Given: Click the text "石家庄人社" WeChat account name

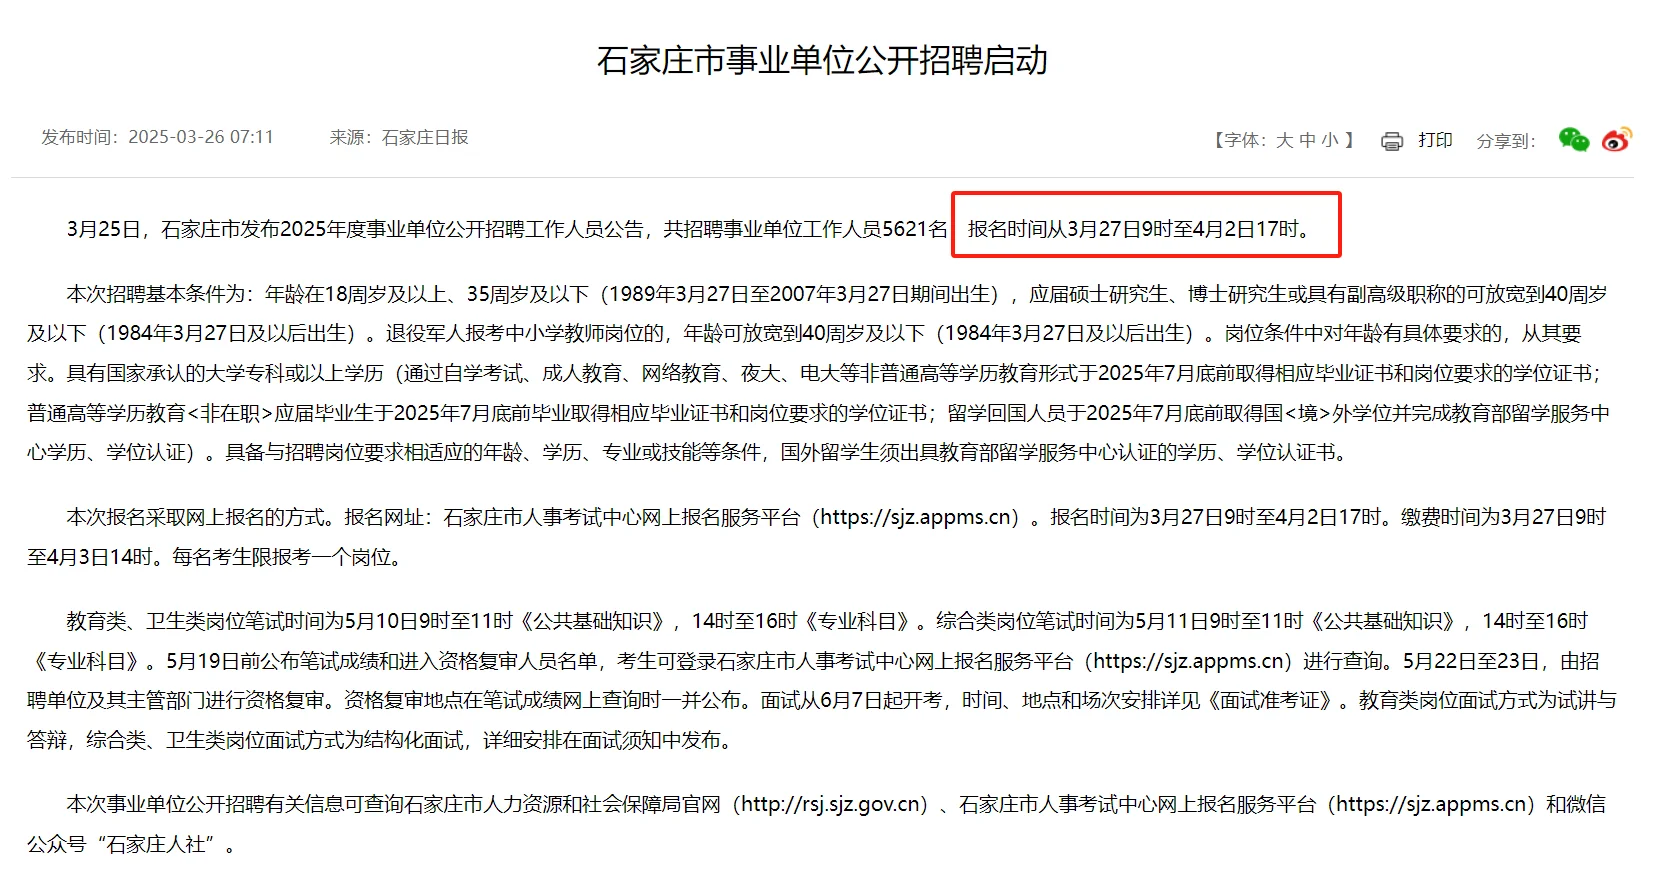Looking at the screenshot, I should (x=156, y=844).
